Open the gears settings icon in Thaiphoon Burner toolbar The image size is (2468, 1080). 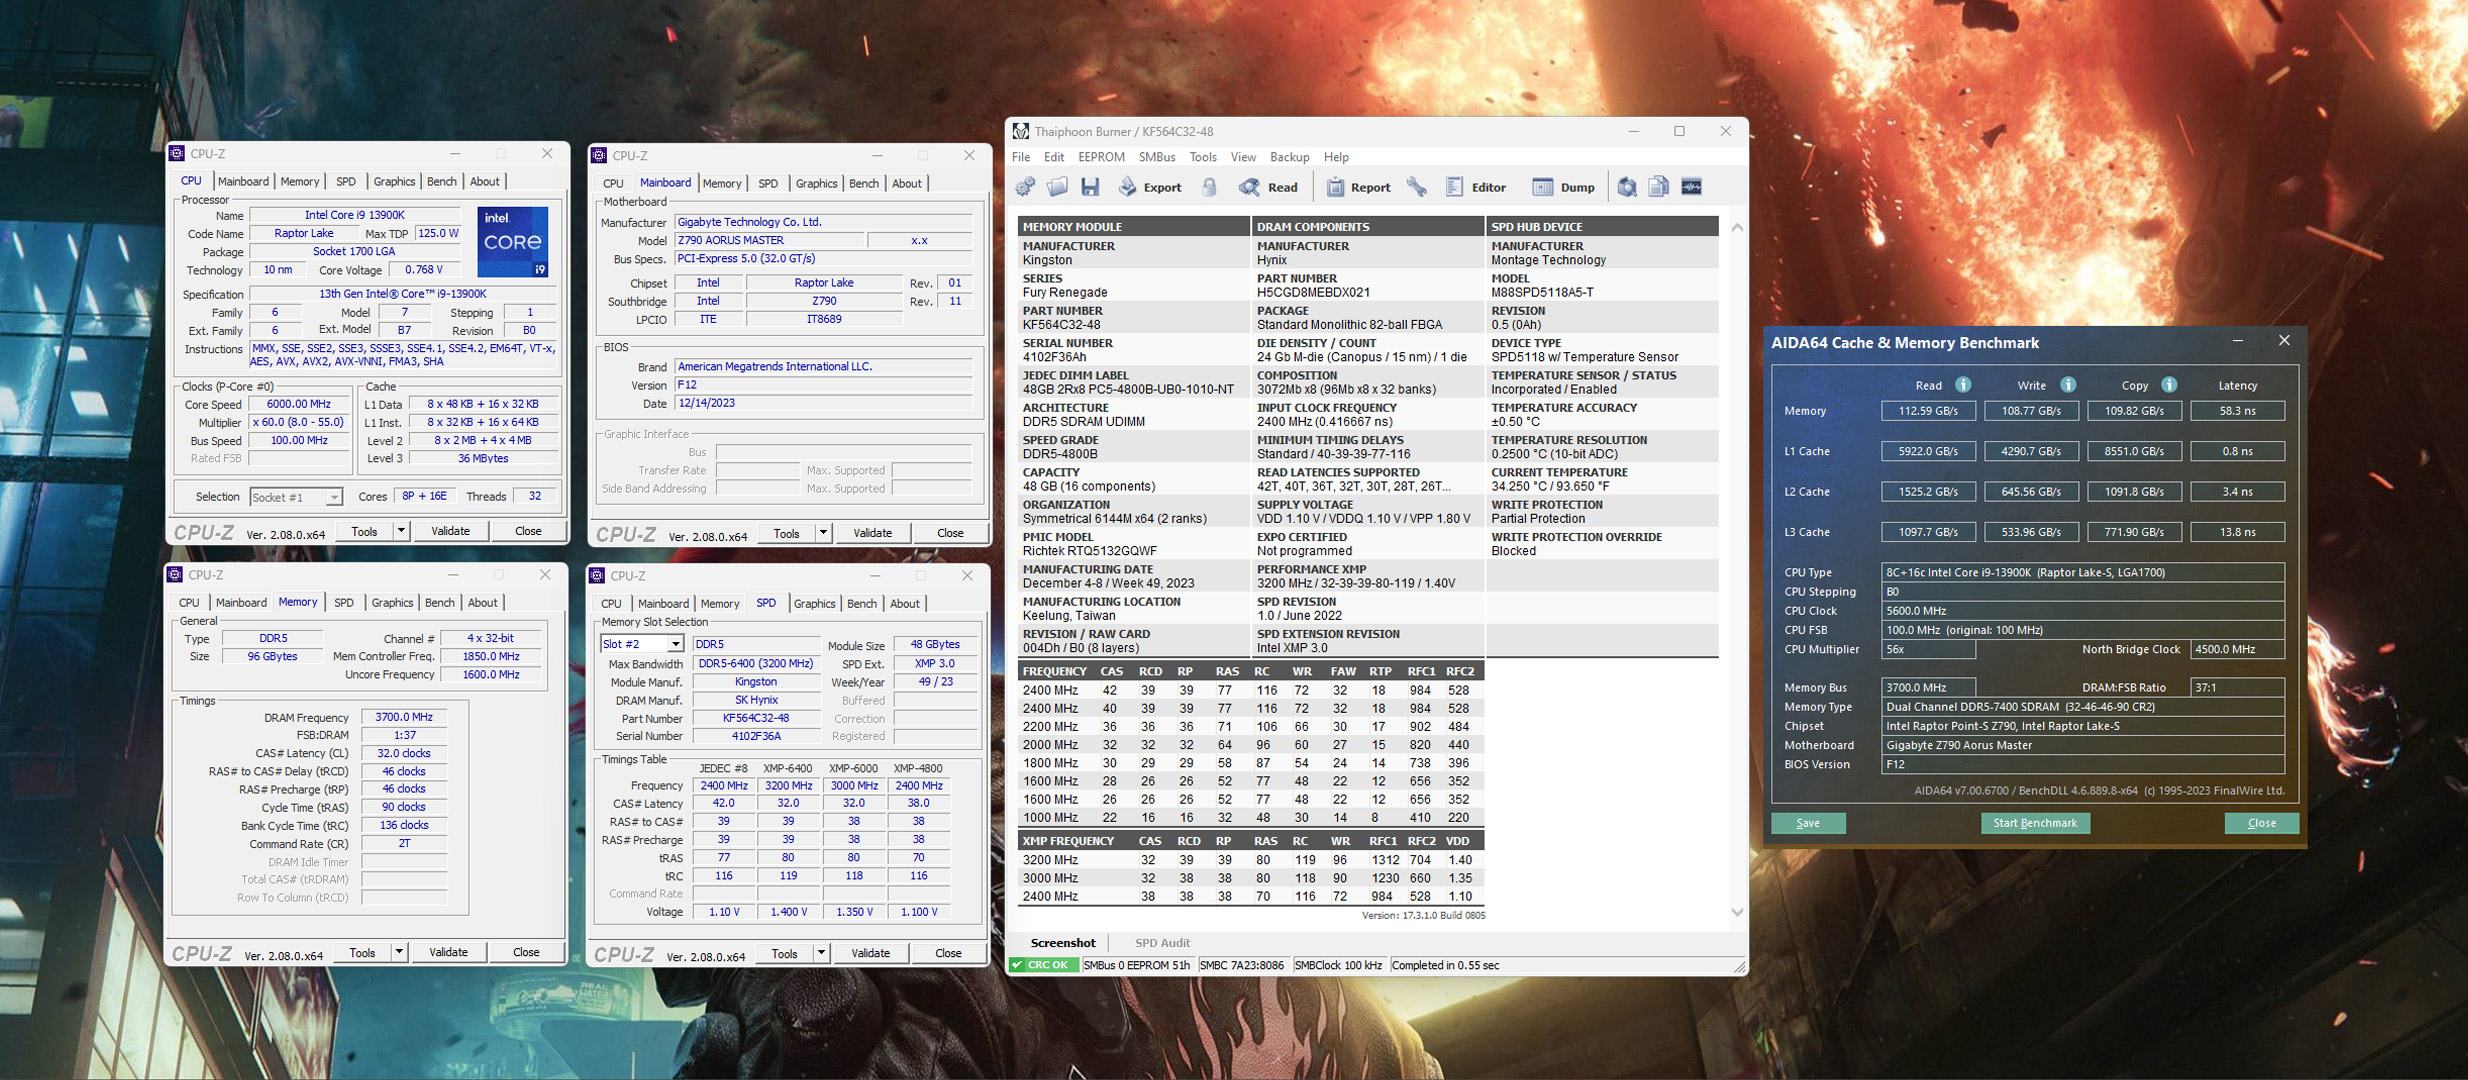(x=1025, y=187)
